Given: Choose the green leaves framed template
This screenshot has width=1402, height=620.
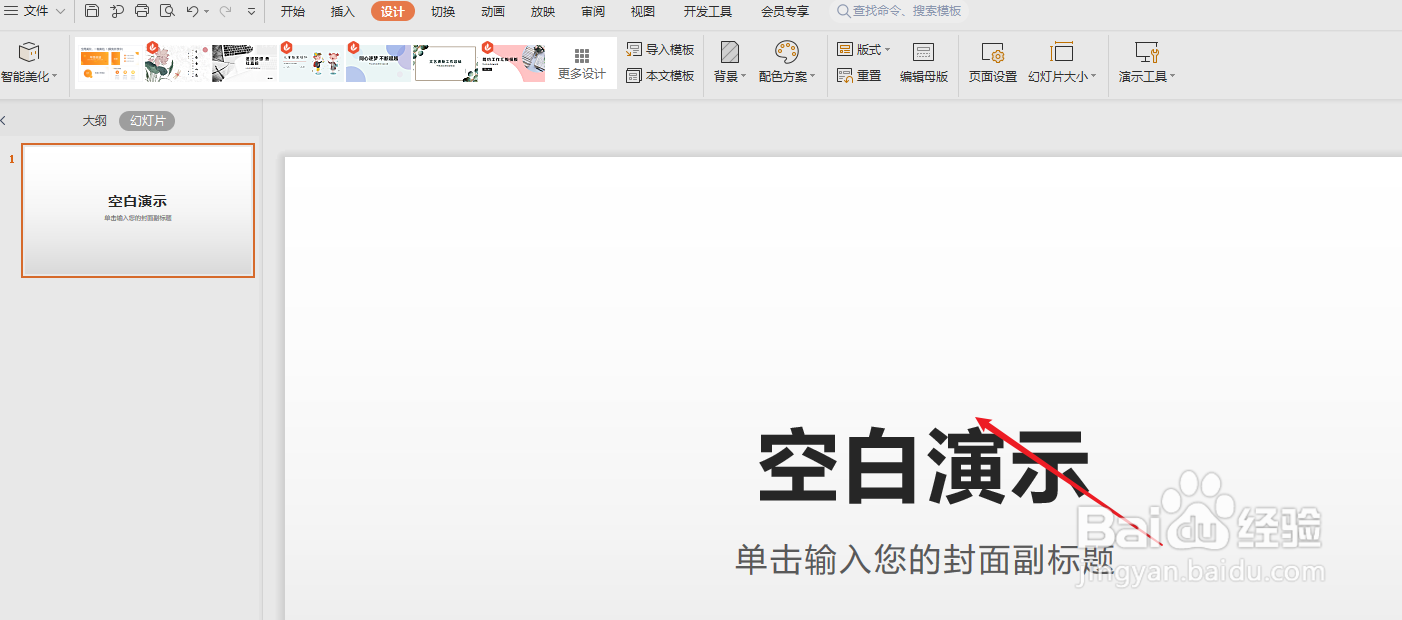Looking at the screenshot, I should point(445,63).
